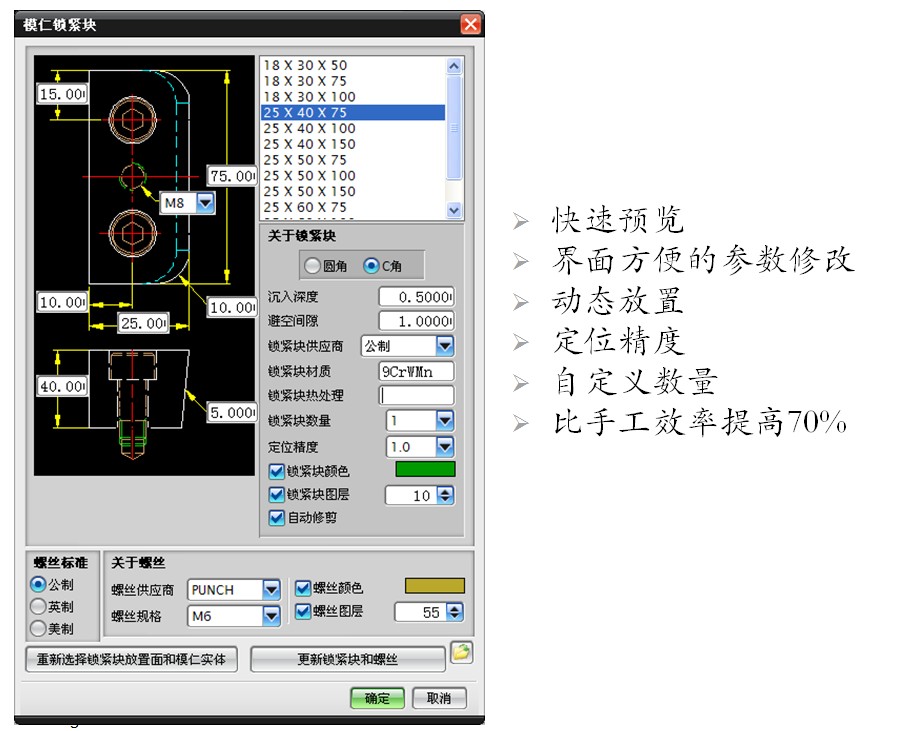913x731 pixels.
Task: Toggle the 自动修剪 checkbox
Action: (277, 518)
